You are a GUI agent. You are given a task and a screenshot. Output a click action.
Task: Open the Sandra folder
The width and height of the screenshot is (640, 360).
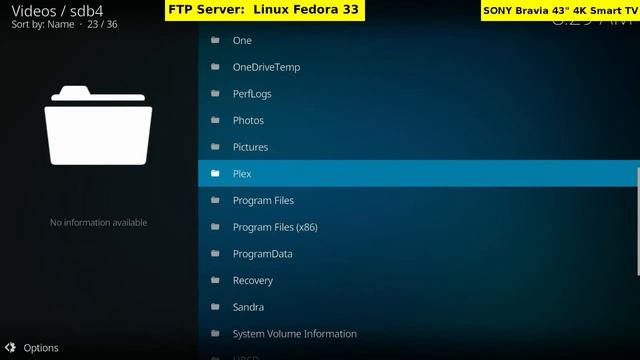point(419,307)
